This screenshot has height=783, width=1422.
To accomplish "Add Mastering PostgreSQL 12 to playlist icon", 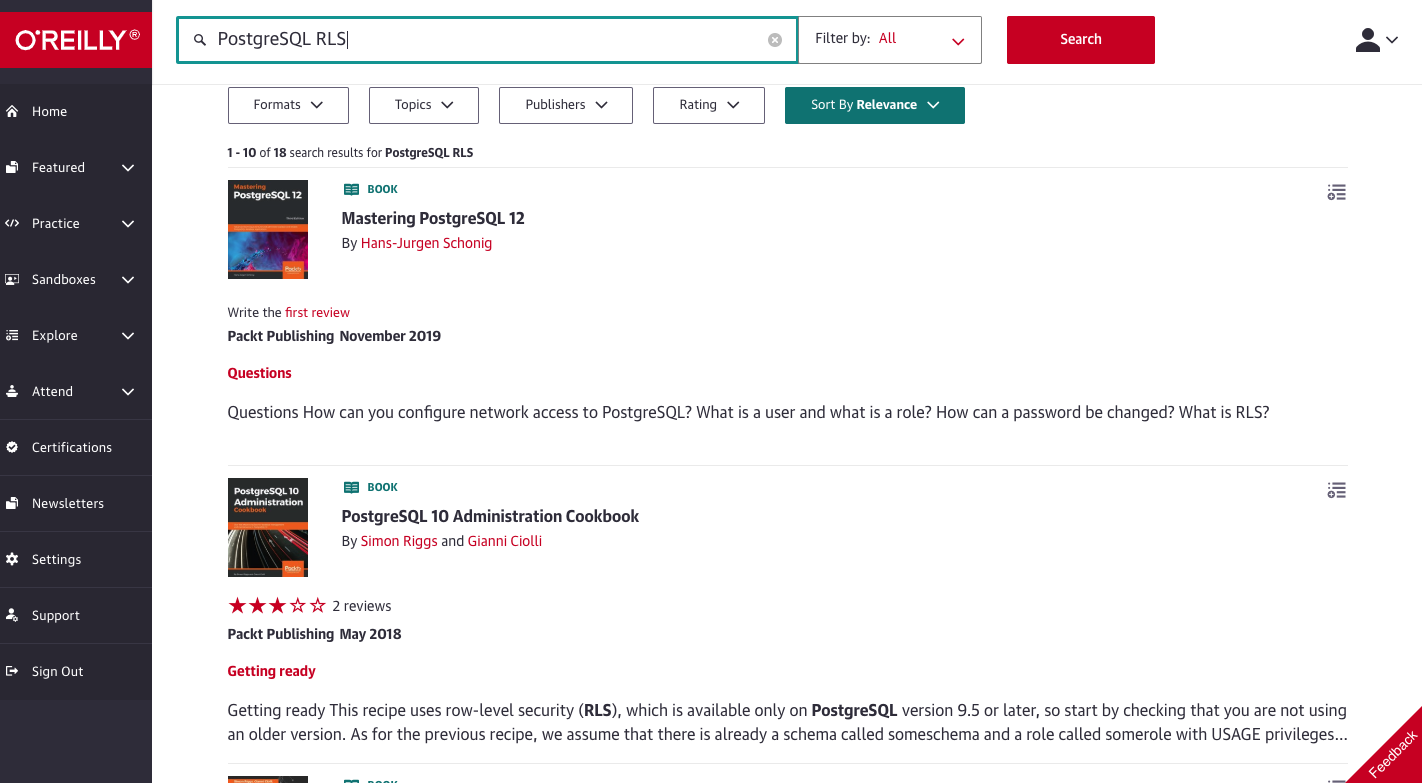I will [x=1336, y=192].
